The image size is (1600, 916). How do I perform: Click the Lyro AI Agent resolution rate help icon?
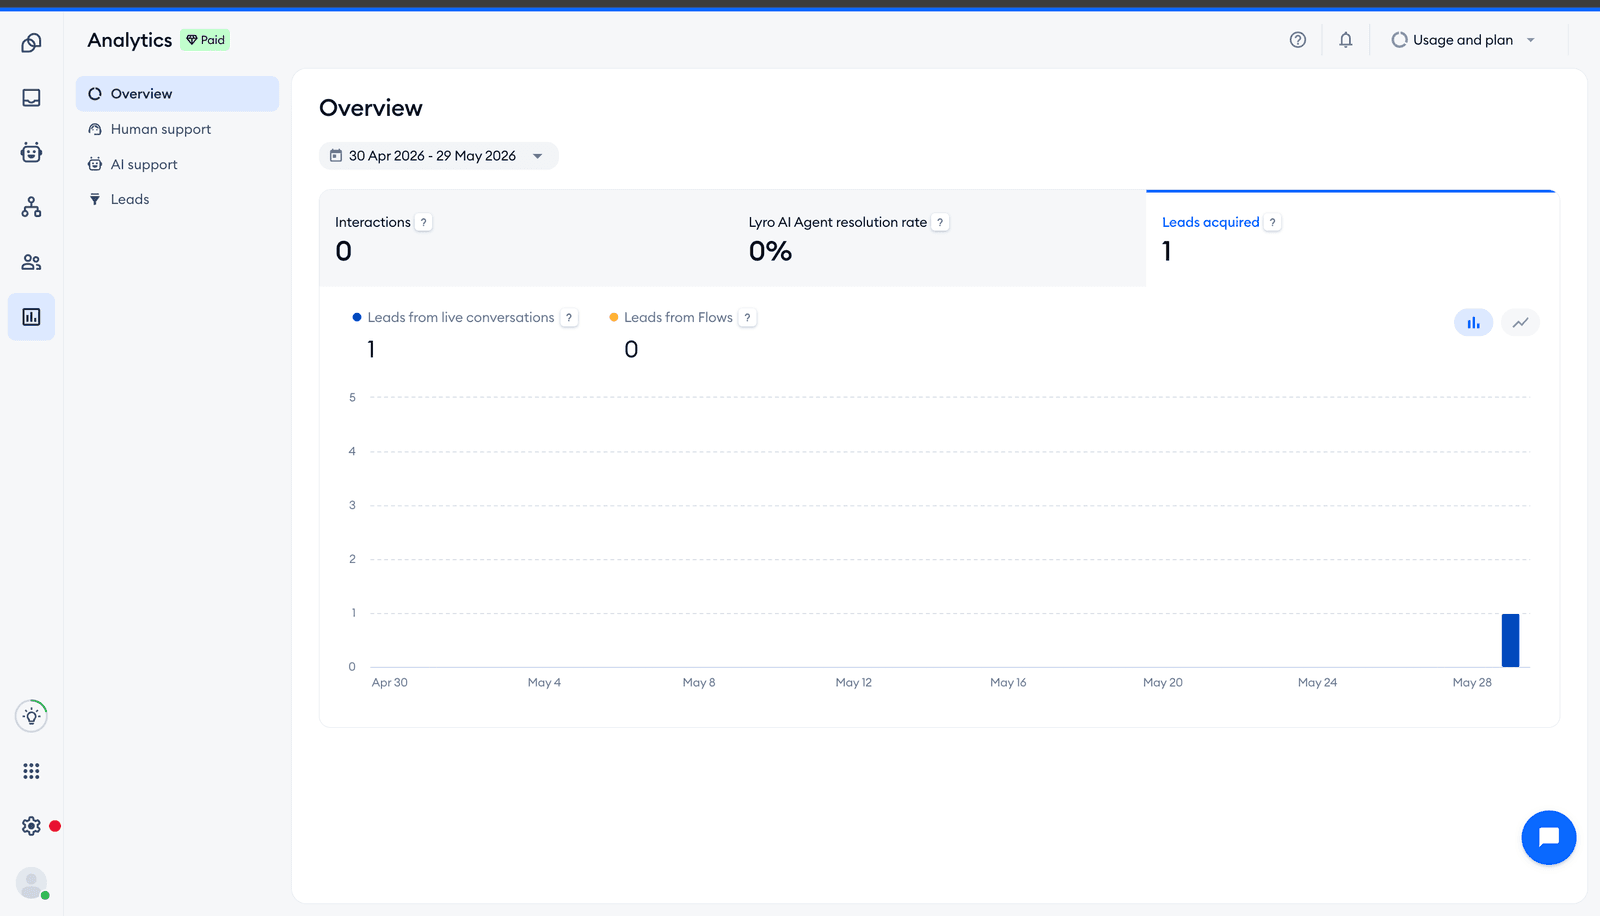(940, 223)
